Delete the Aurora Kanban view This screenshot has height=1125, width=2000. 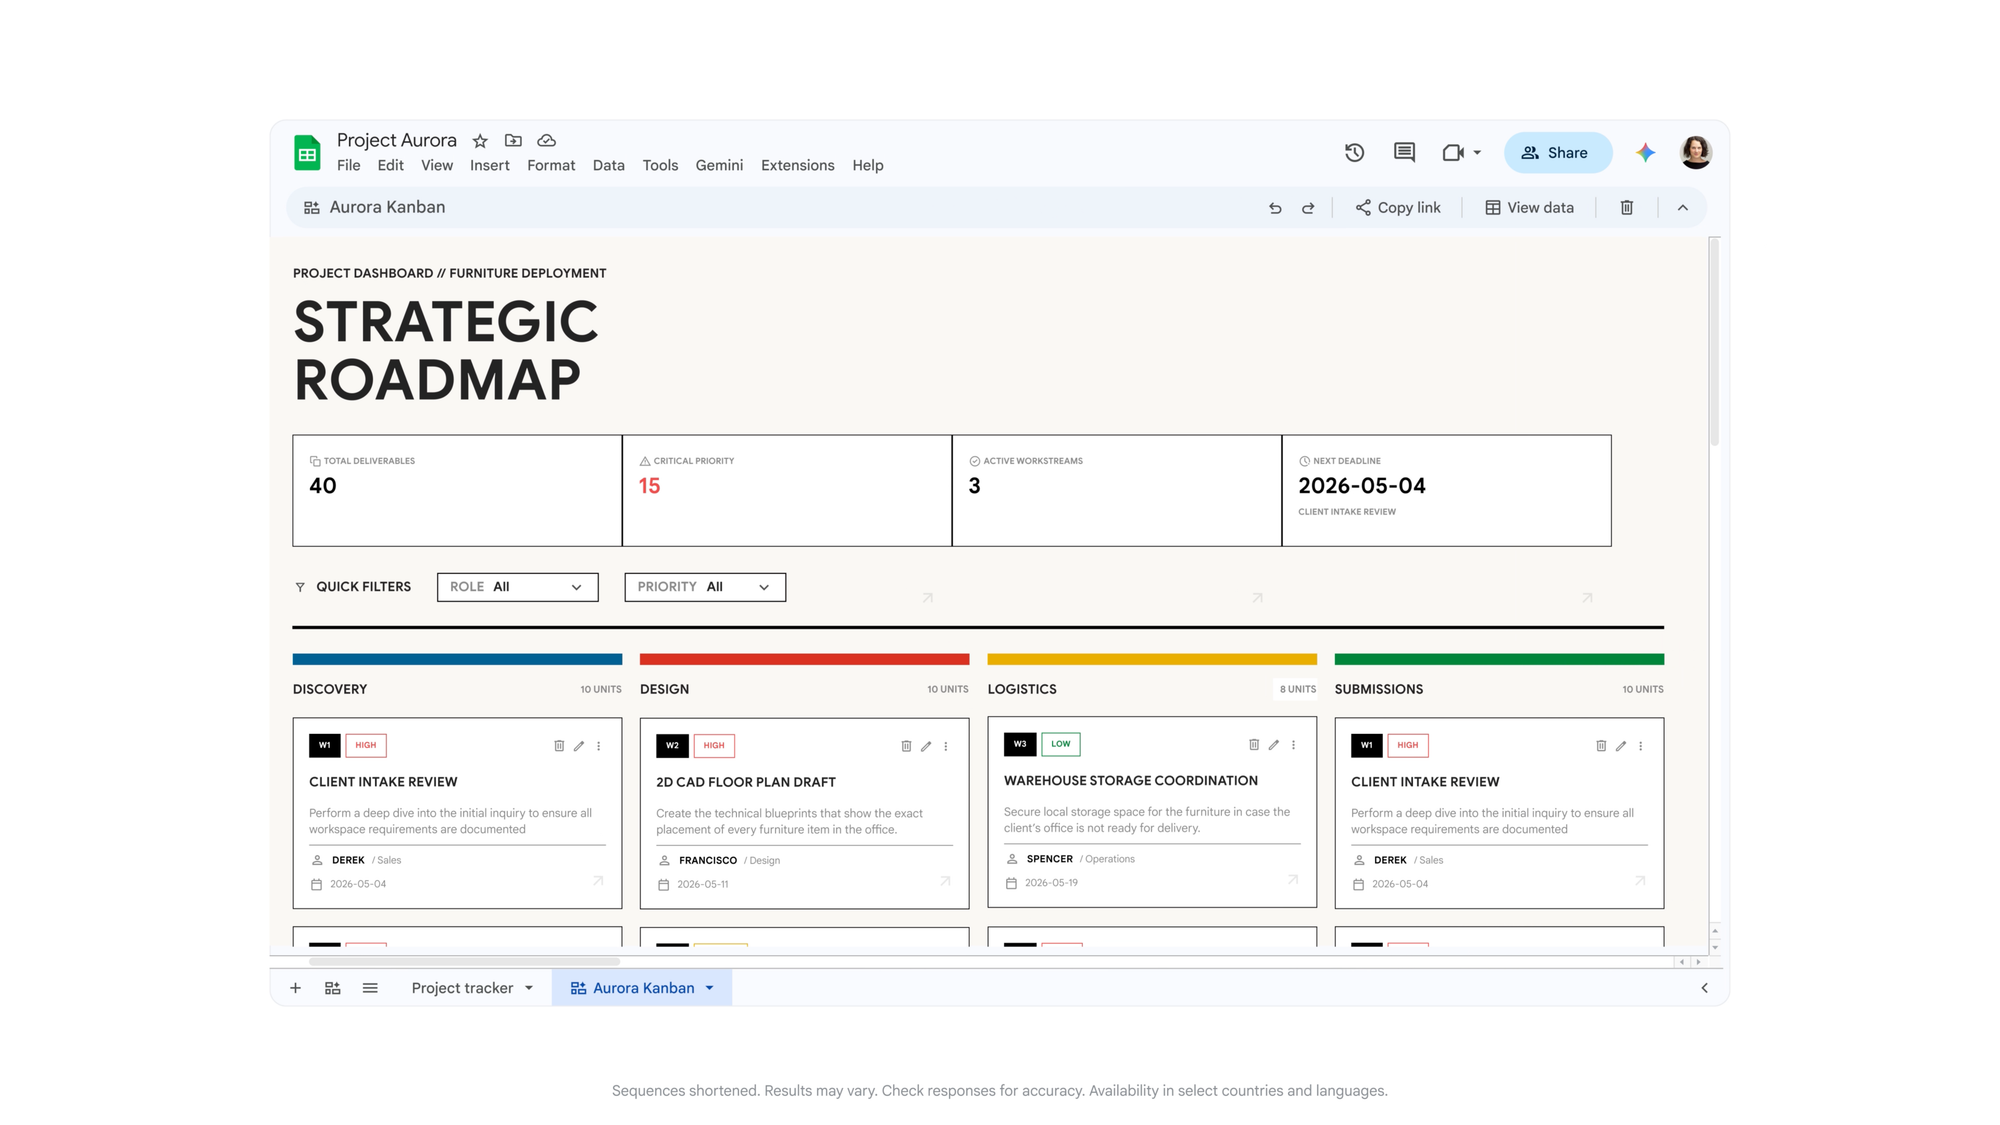click(x=1627, y=208)
